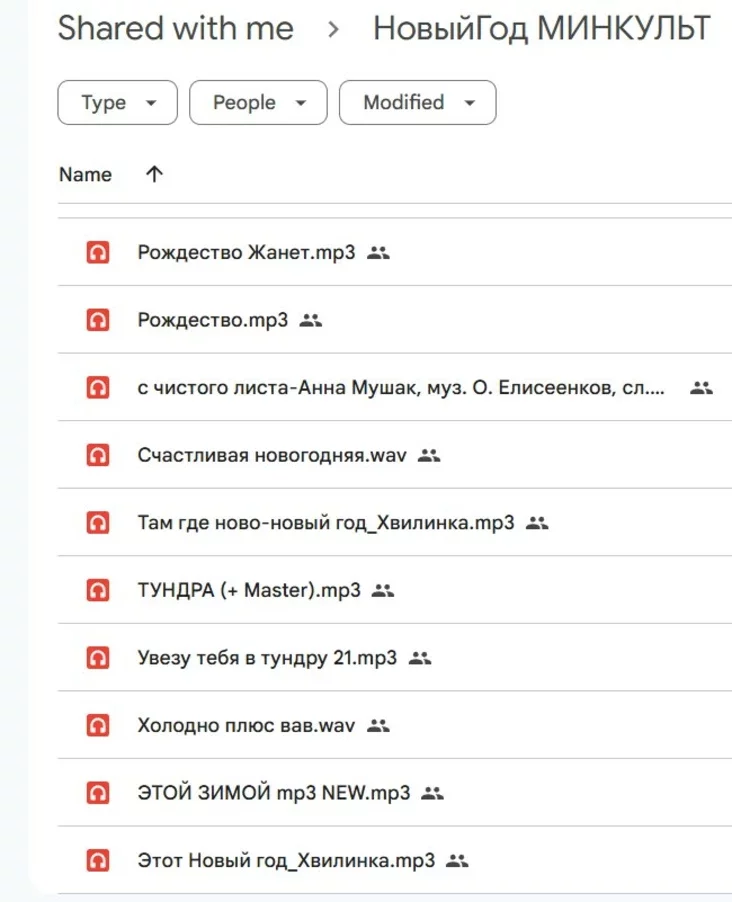Click the audio icon beside Рождество Жанет.mp3
Viewport: 732px width, 902px height.
click(97, 253)
